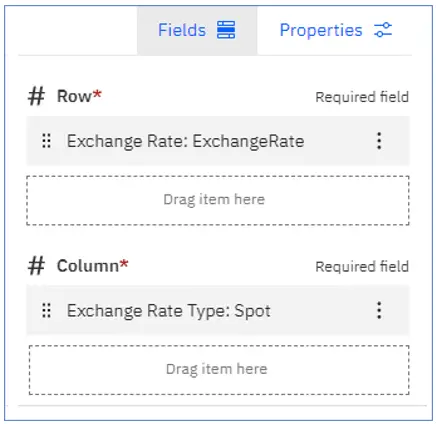Open the Properties tab

tap(336, 30)
